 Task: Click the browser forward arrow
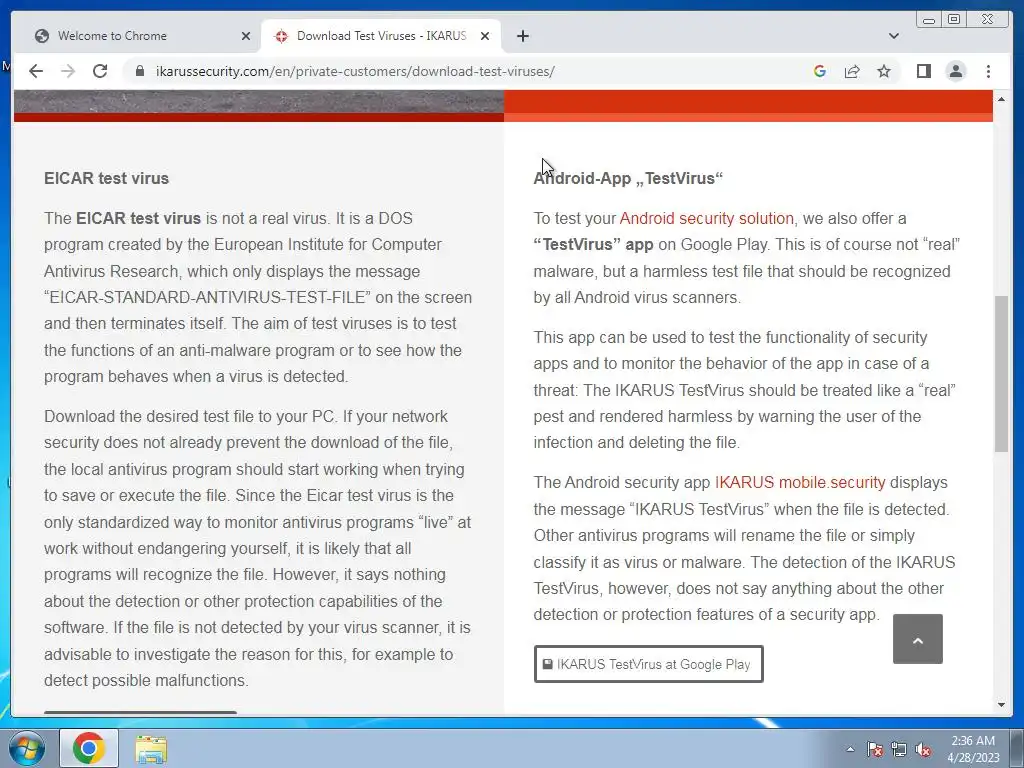coord(68,71)
